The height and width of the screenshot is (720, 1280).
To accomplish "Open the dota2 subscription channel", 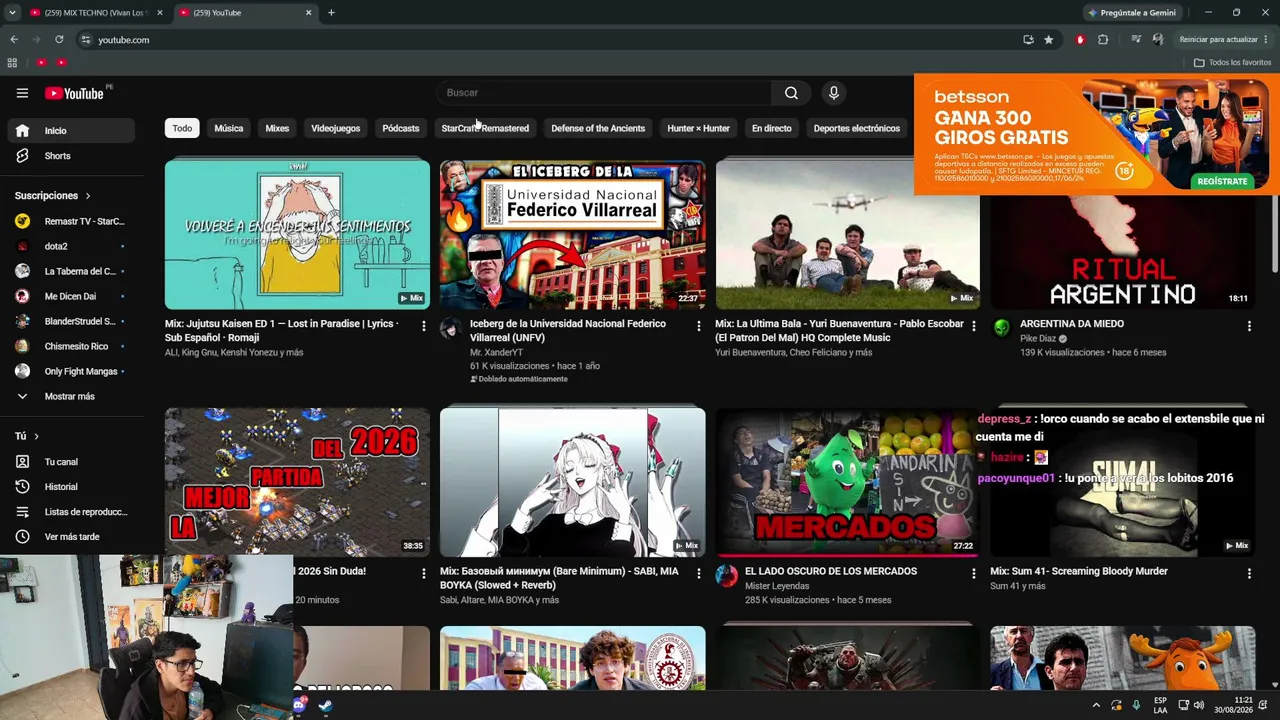I will click(x=71, y=246).
